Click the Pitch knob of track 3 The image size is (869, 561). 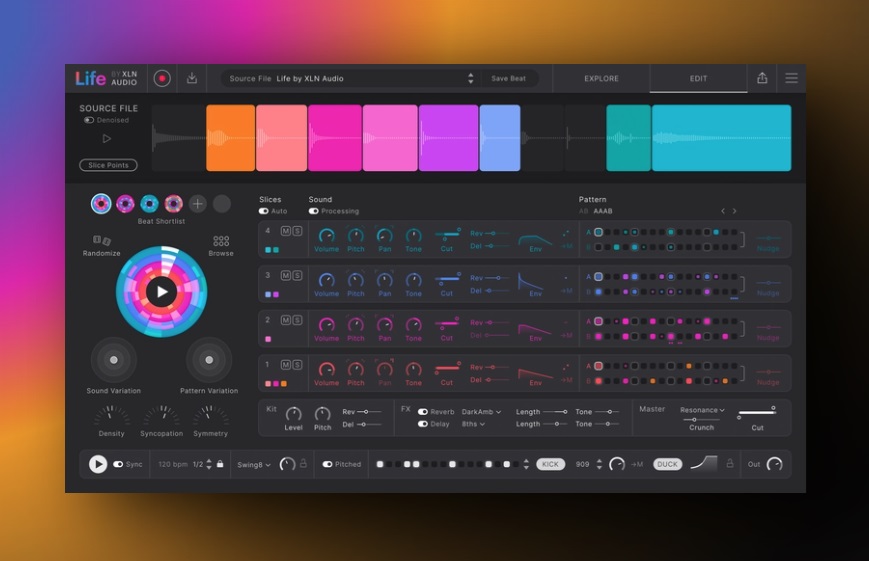[x=355, y=280]
